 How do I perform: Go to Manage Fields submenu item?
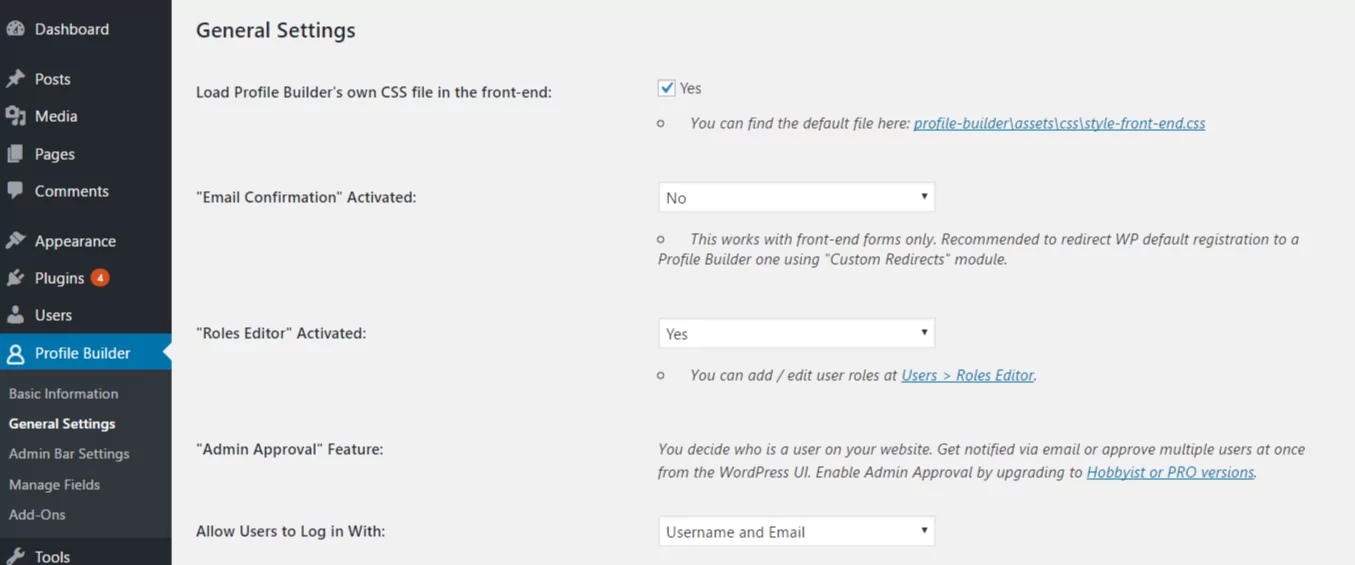[x=54, y=484]
